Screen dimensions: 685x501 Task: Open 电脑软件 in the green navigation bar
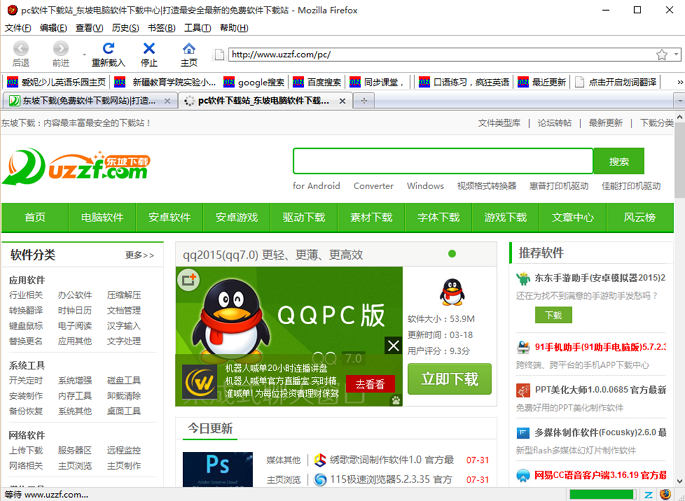pyautogui.click(x=102, y=218)
